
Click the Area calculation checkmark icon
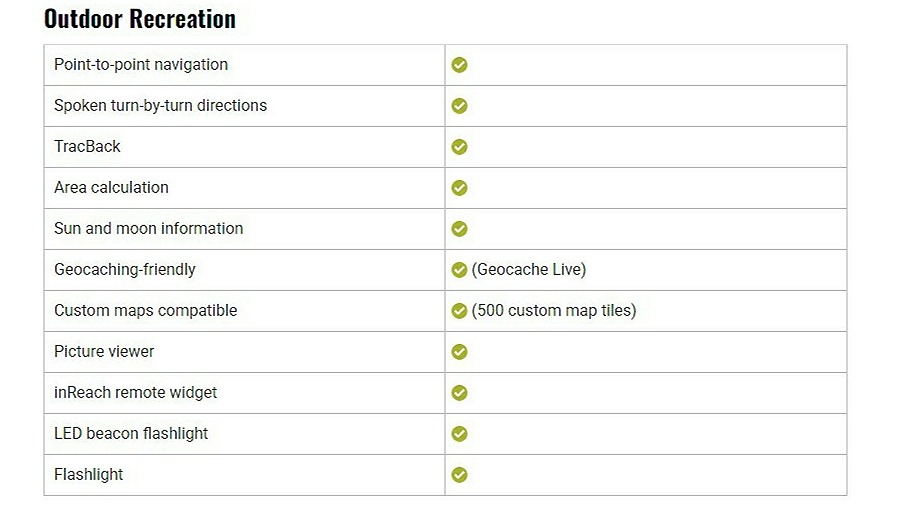click(x=459, y=188)
